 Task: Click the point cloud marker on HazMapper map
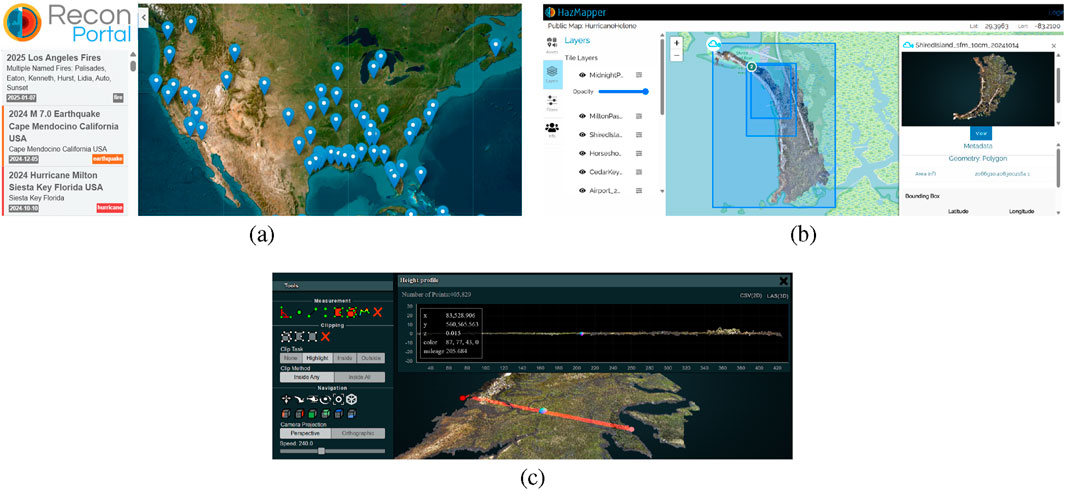click(x=713, y=45)
